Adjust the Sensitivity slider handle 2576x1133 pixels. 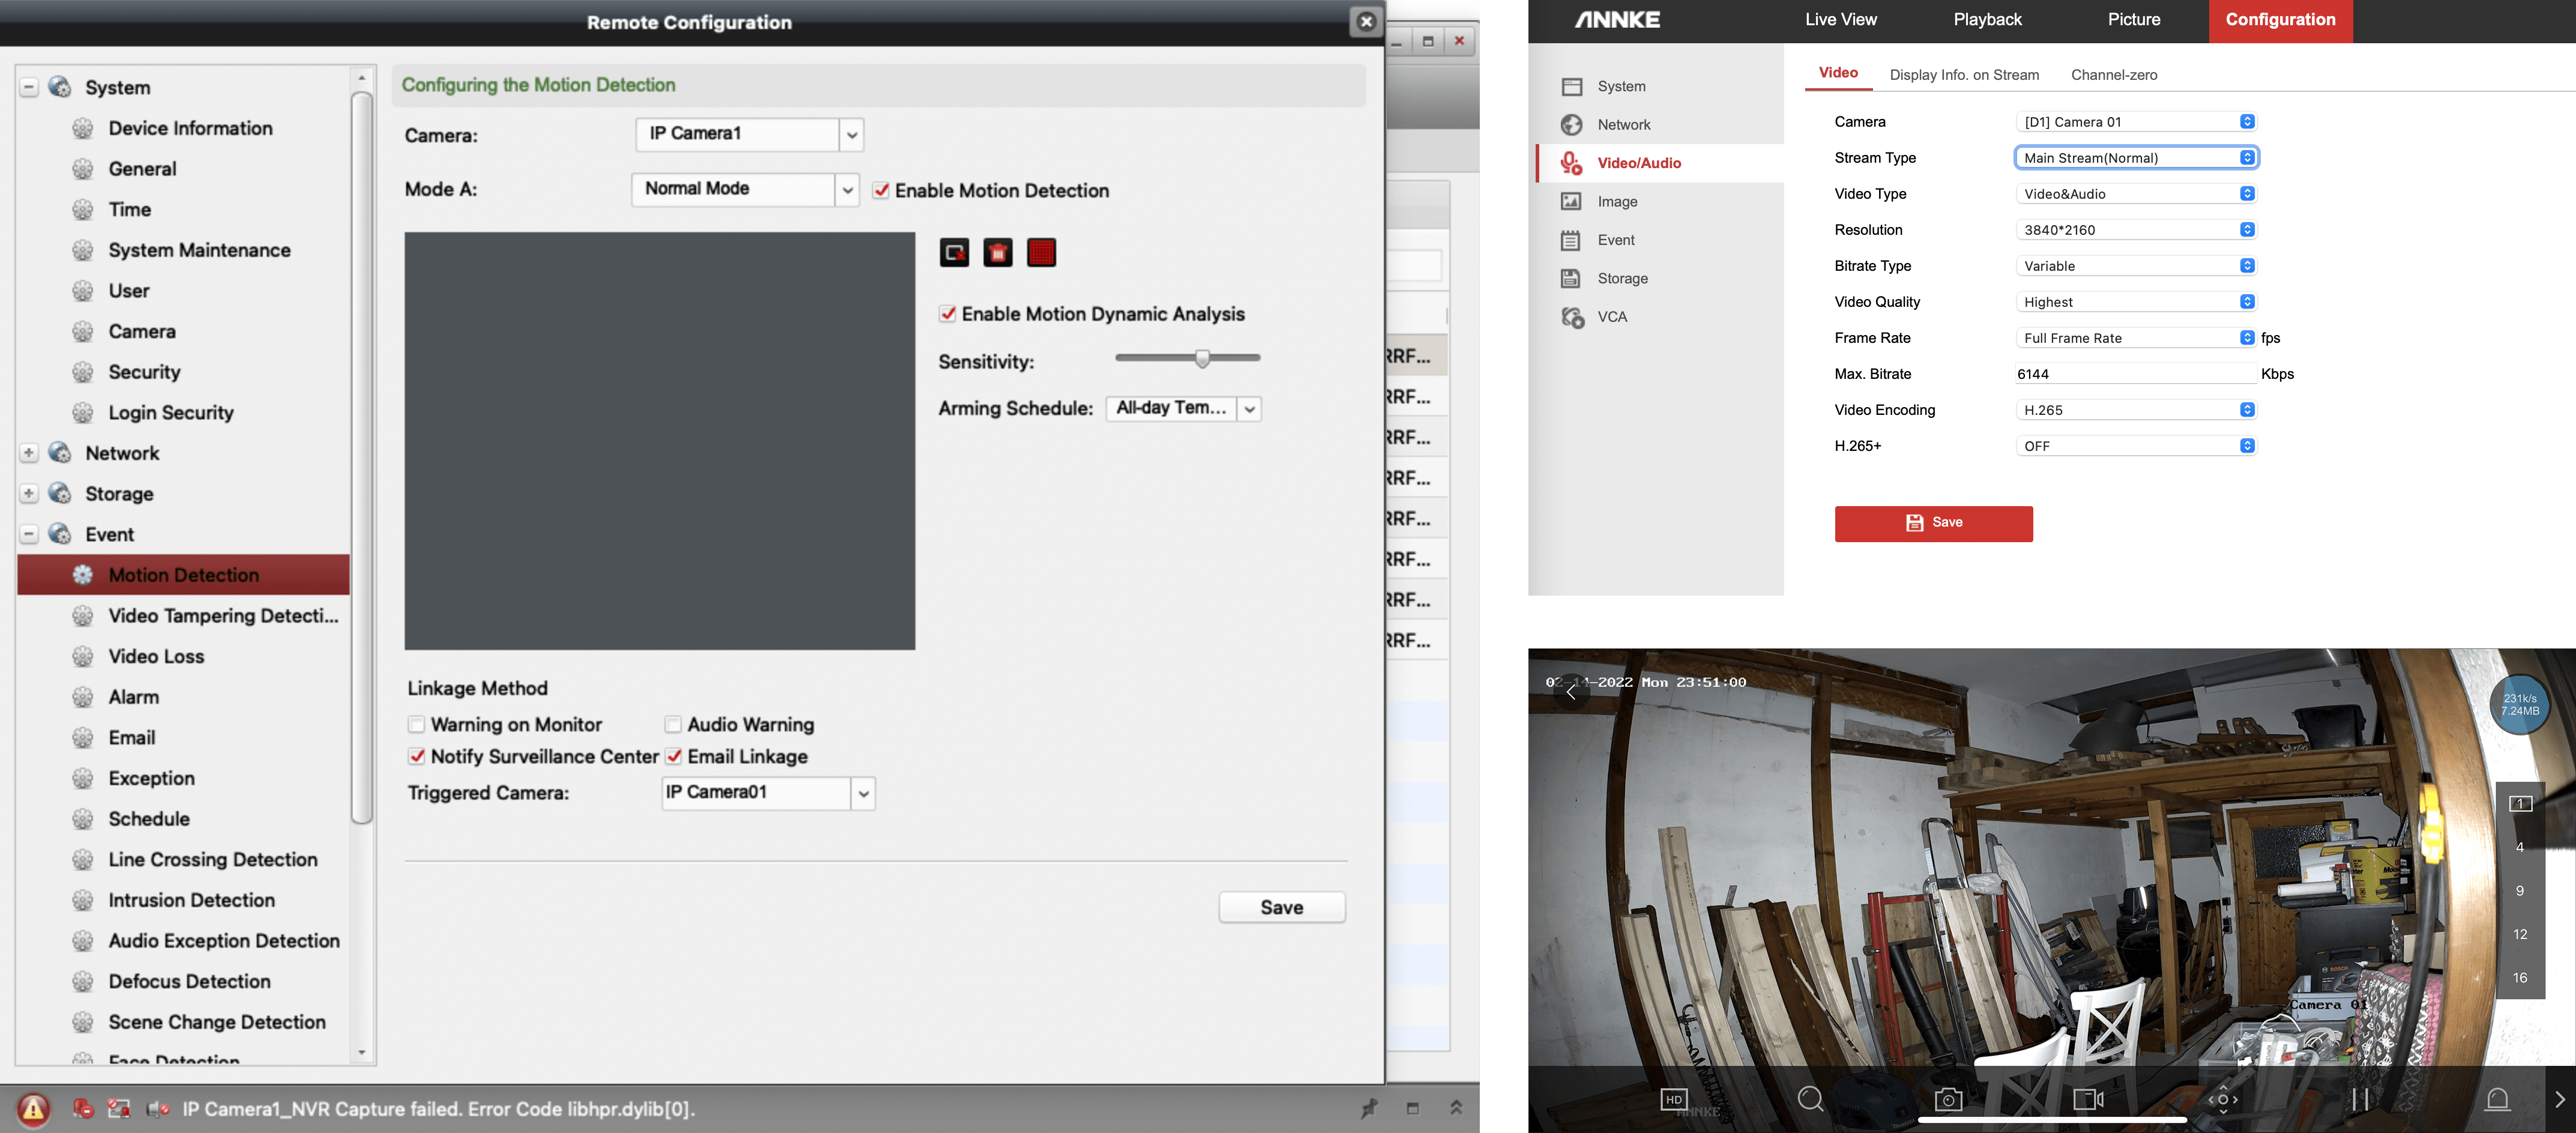tap(1203, 358)
